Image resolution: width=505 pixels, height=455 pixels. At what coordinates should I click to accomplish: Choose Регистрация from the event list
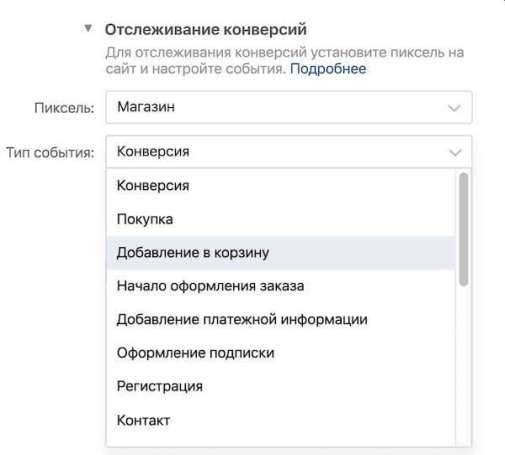pos(281,386)
